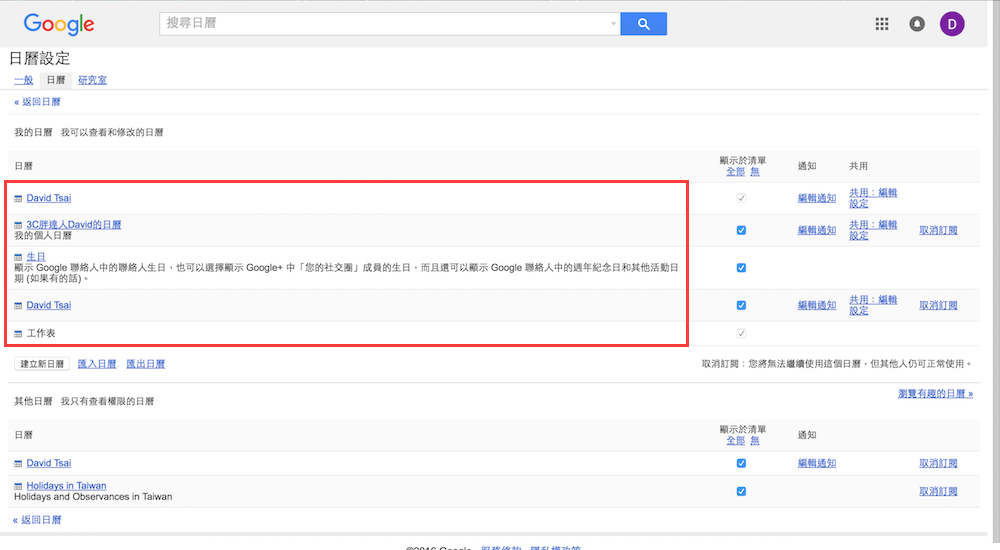Image resolution: width=1000 pixels, height=550 pixels.
Task: Click 取消訂閱 for Holidays in Taiwan
Action: [938, 491]
